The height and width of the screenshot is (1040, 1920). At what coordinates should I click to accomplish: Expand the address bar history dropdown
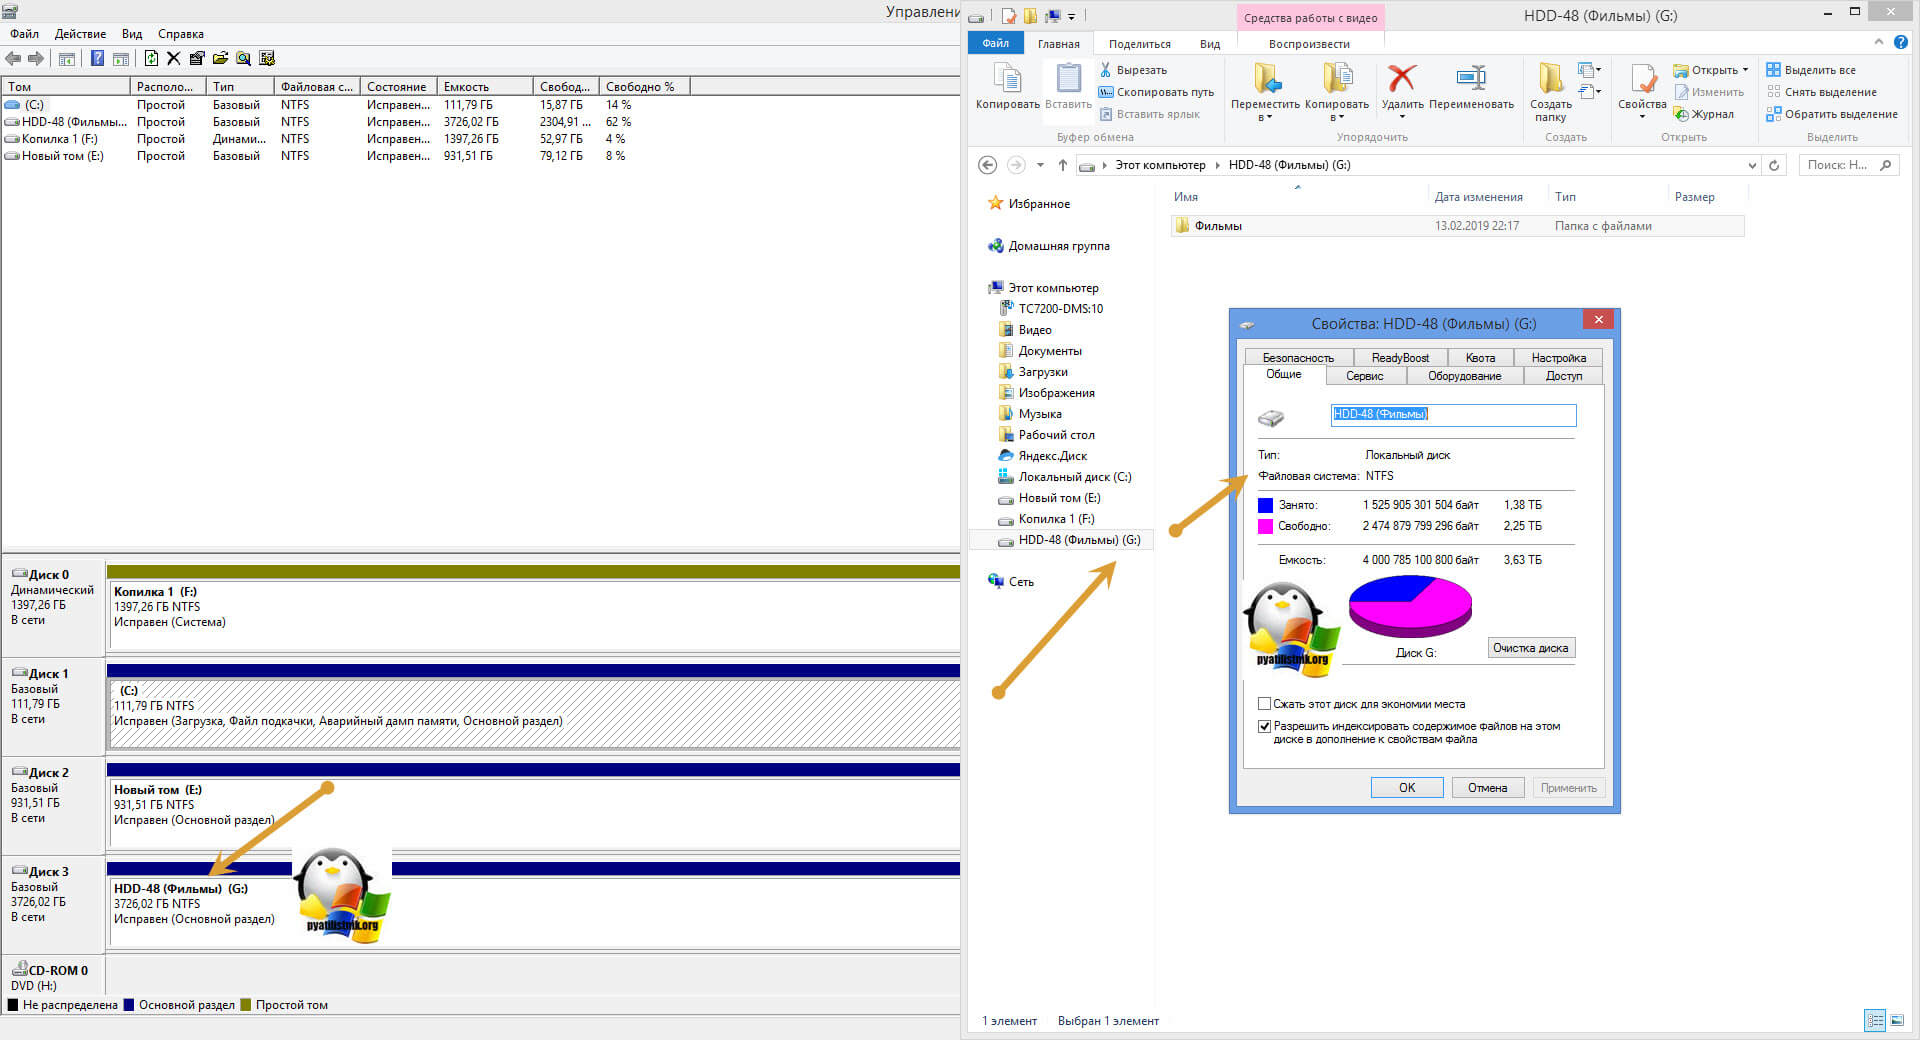1751,165
